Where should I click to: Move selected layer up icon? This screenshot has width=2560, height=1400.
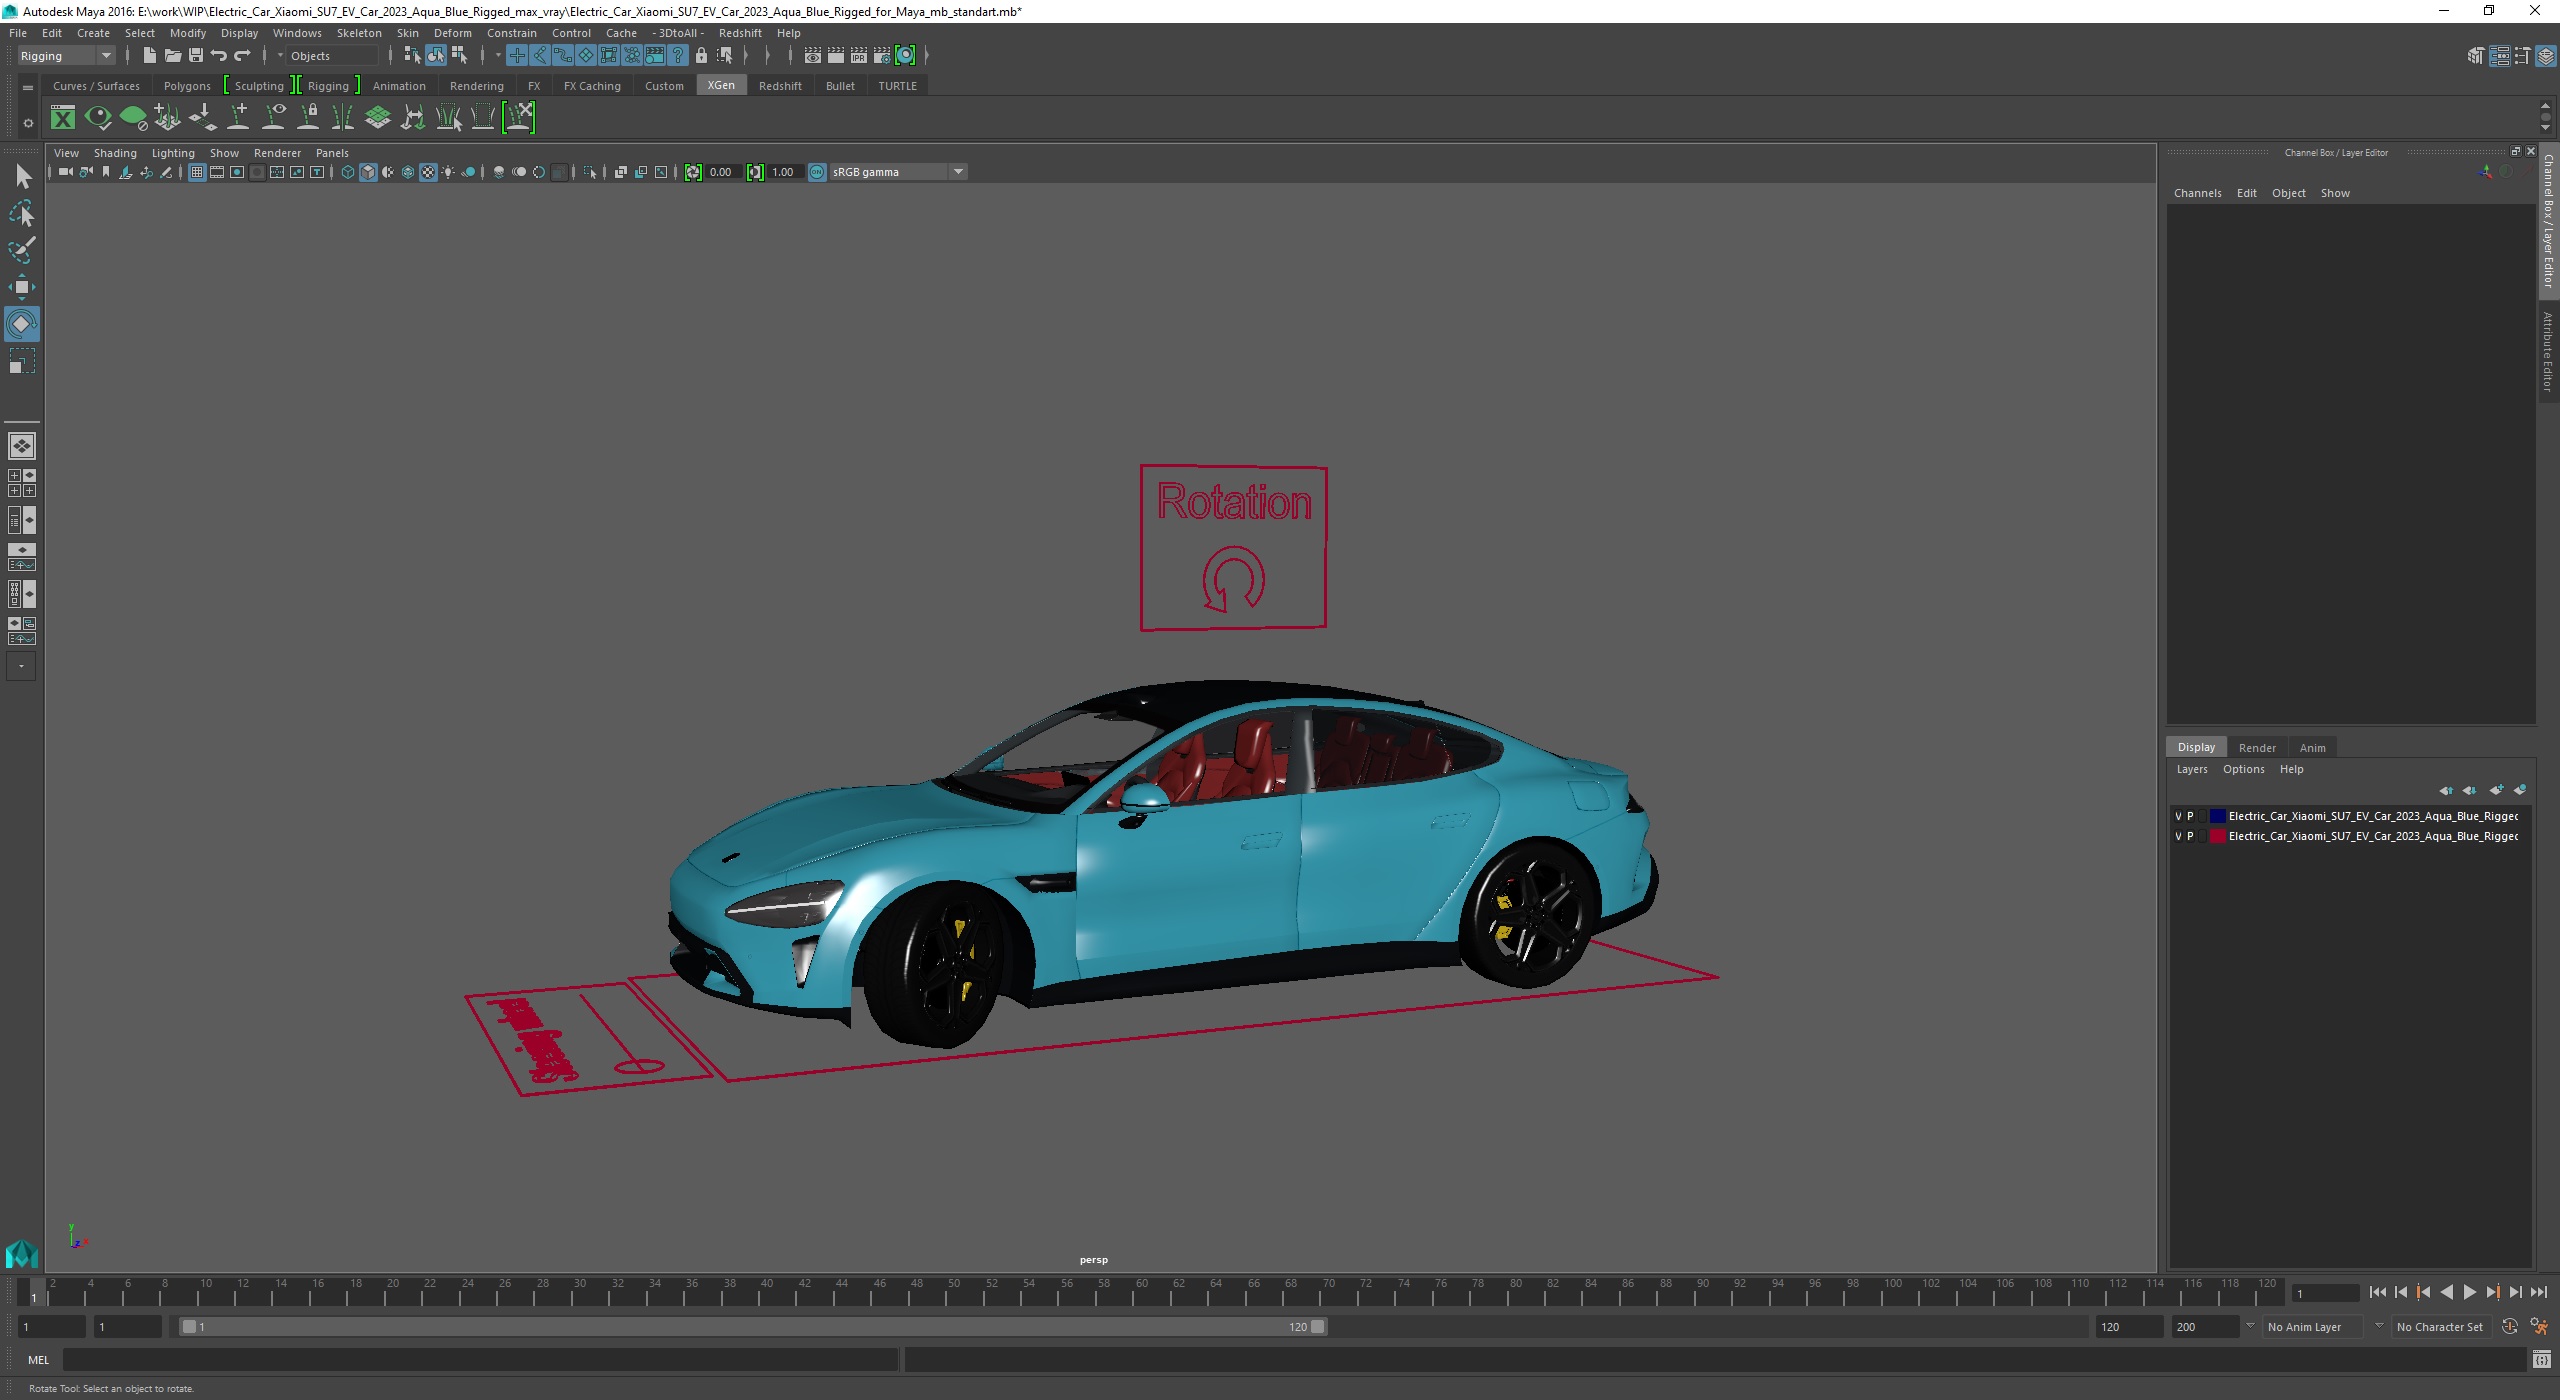point(2446,790)
